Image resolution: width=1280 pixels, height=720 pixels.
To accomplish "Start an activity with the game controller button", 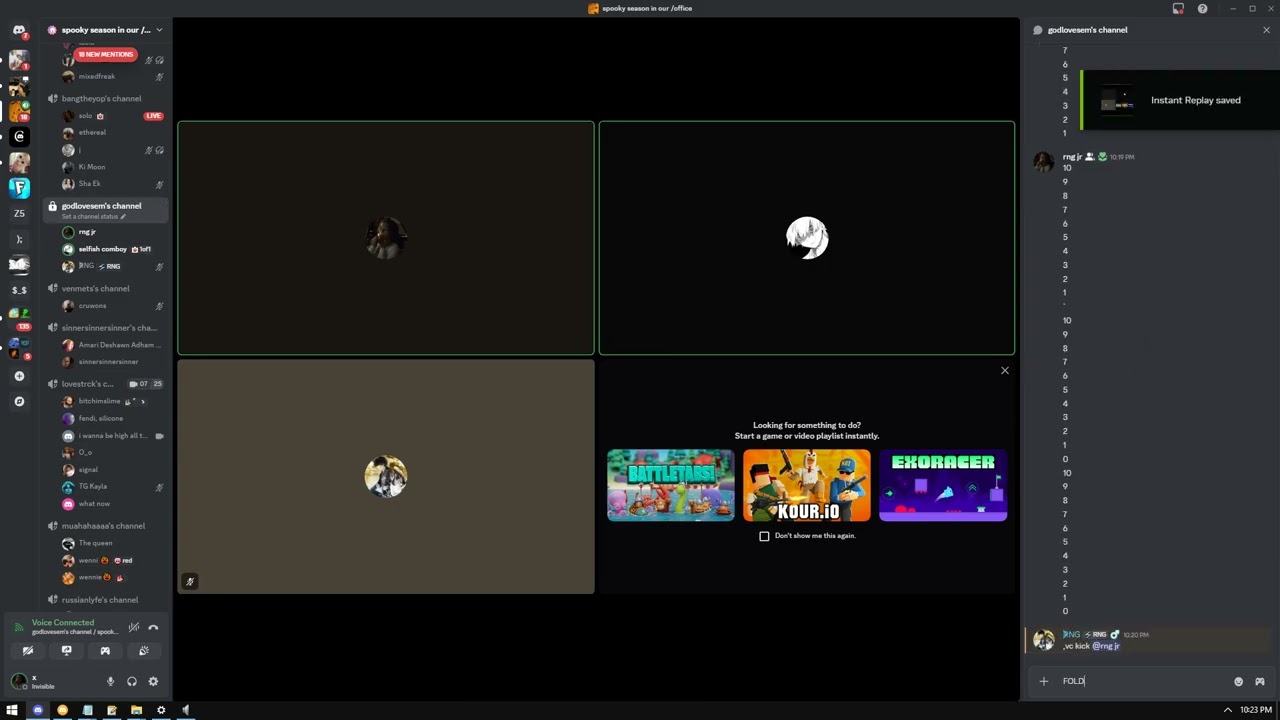I will [x=105, y=651].
